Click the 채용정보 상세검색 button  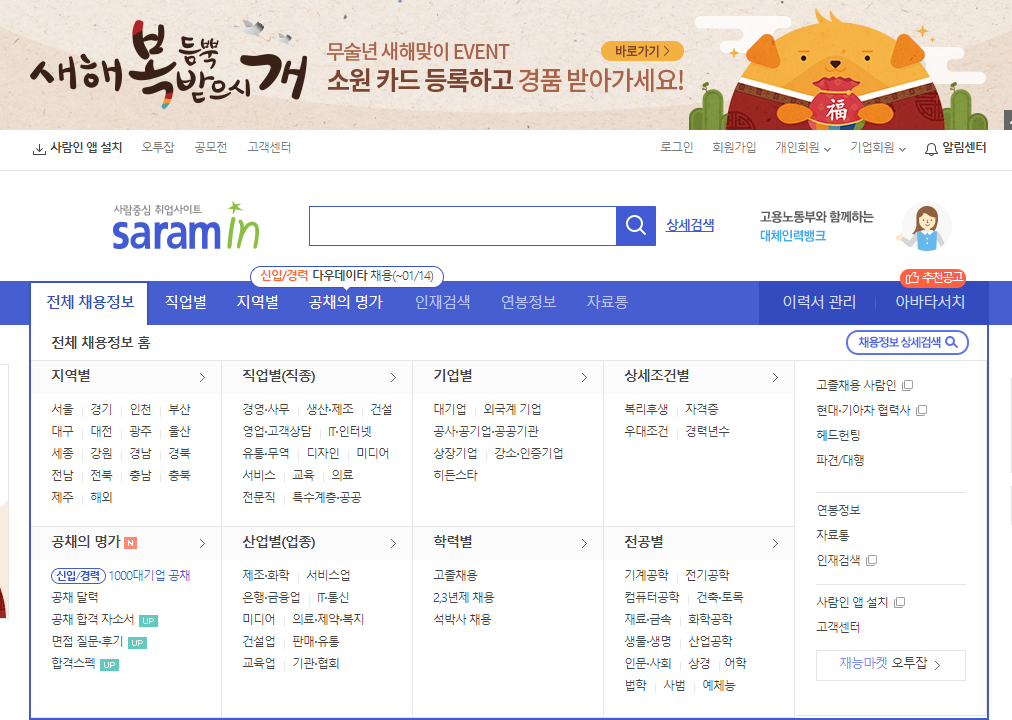click(x=906, y=343)
